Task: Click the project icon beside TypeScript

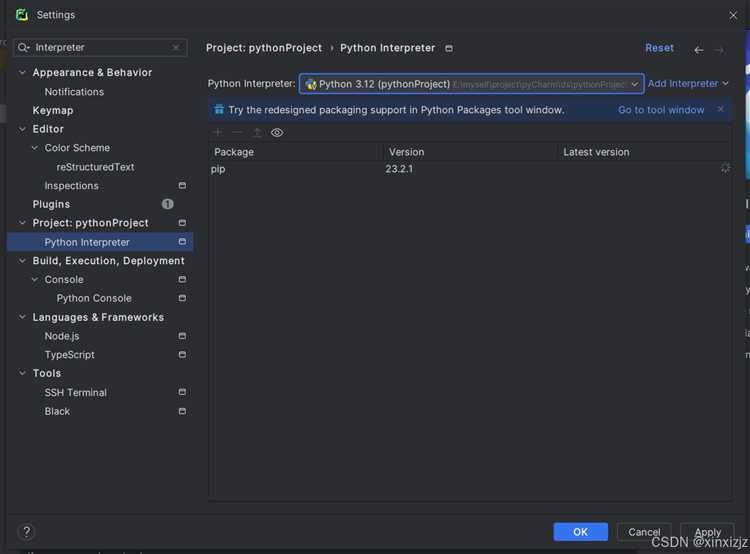Action: [x=182, y=355]
